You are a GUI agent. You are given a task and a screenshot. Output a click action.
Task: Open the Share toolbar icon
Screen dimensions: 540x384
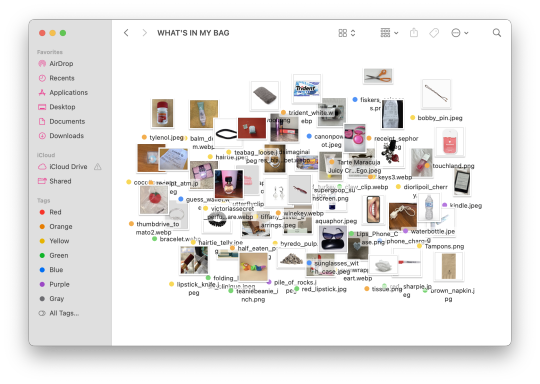pos(414,33)
